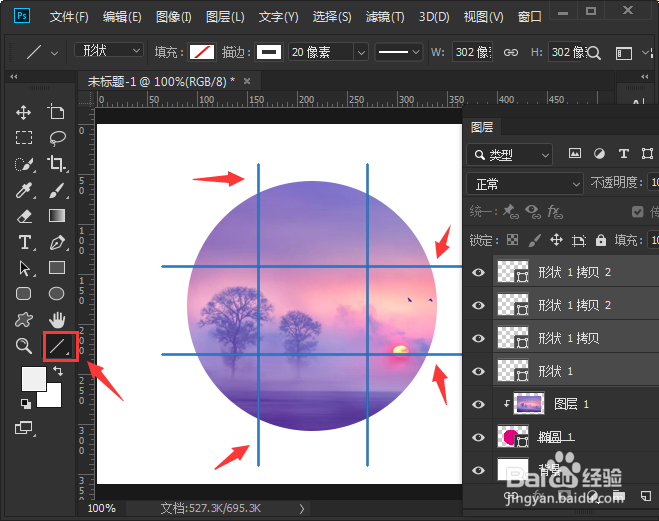Link width and height values
Viewport: 659px width, 521px height.
point(511,53)
